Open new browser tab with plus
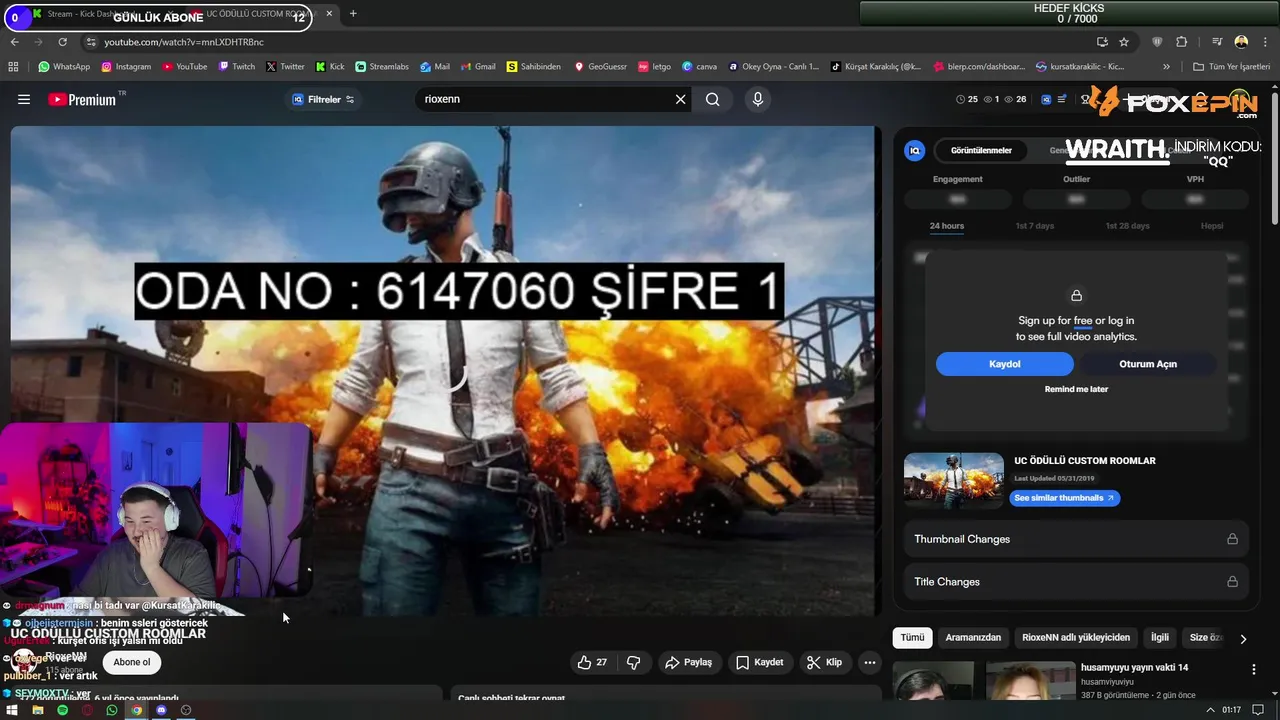The width and height of the screenshot is (1280, 720). (353, 13)
